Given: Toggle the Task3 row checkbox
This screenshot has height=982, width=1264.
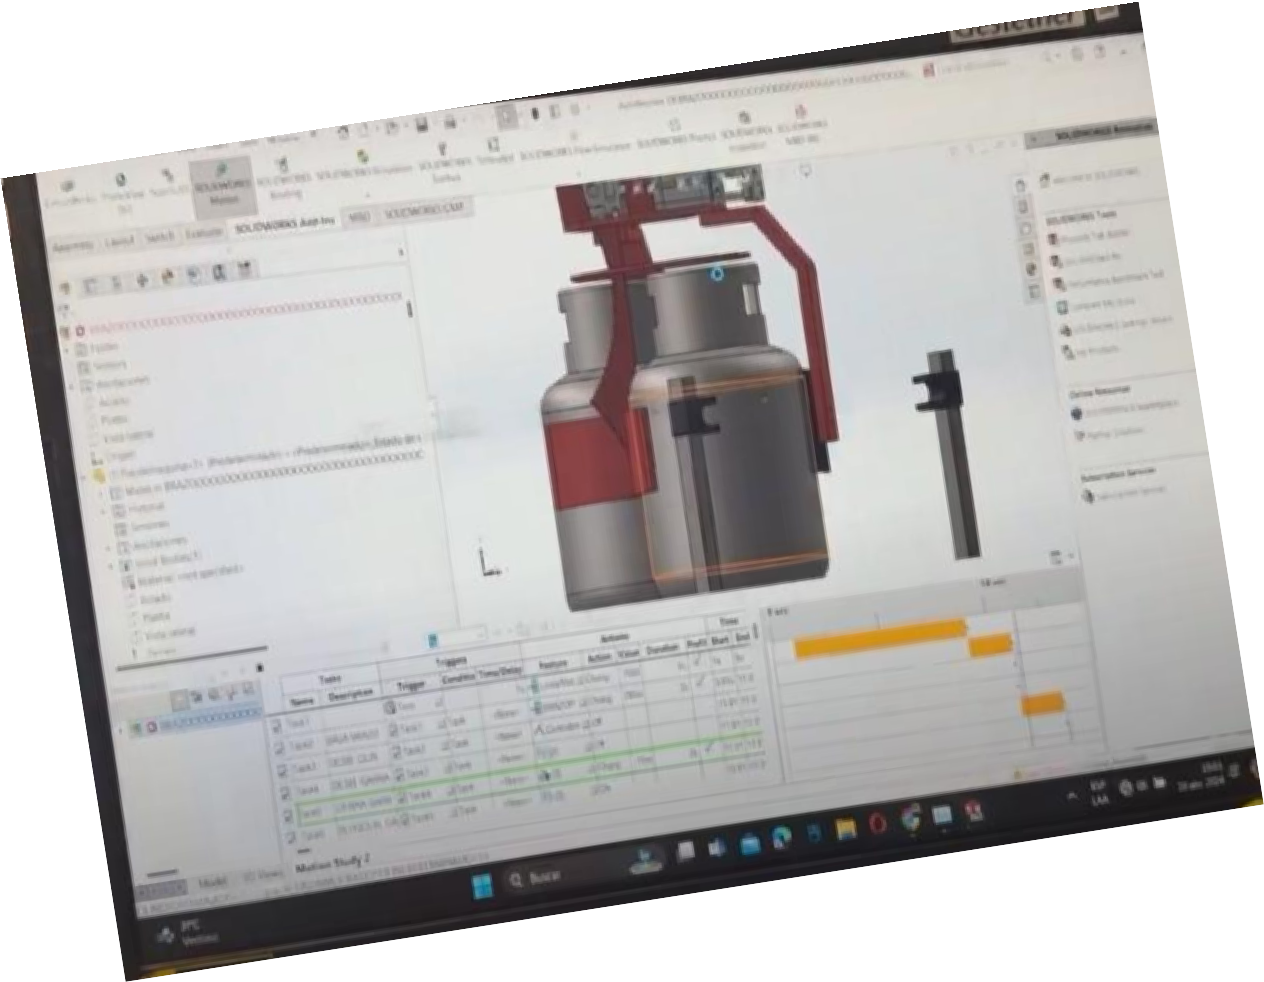Looking at the screenshot, I should click(x=283, y=772).
